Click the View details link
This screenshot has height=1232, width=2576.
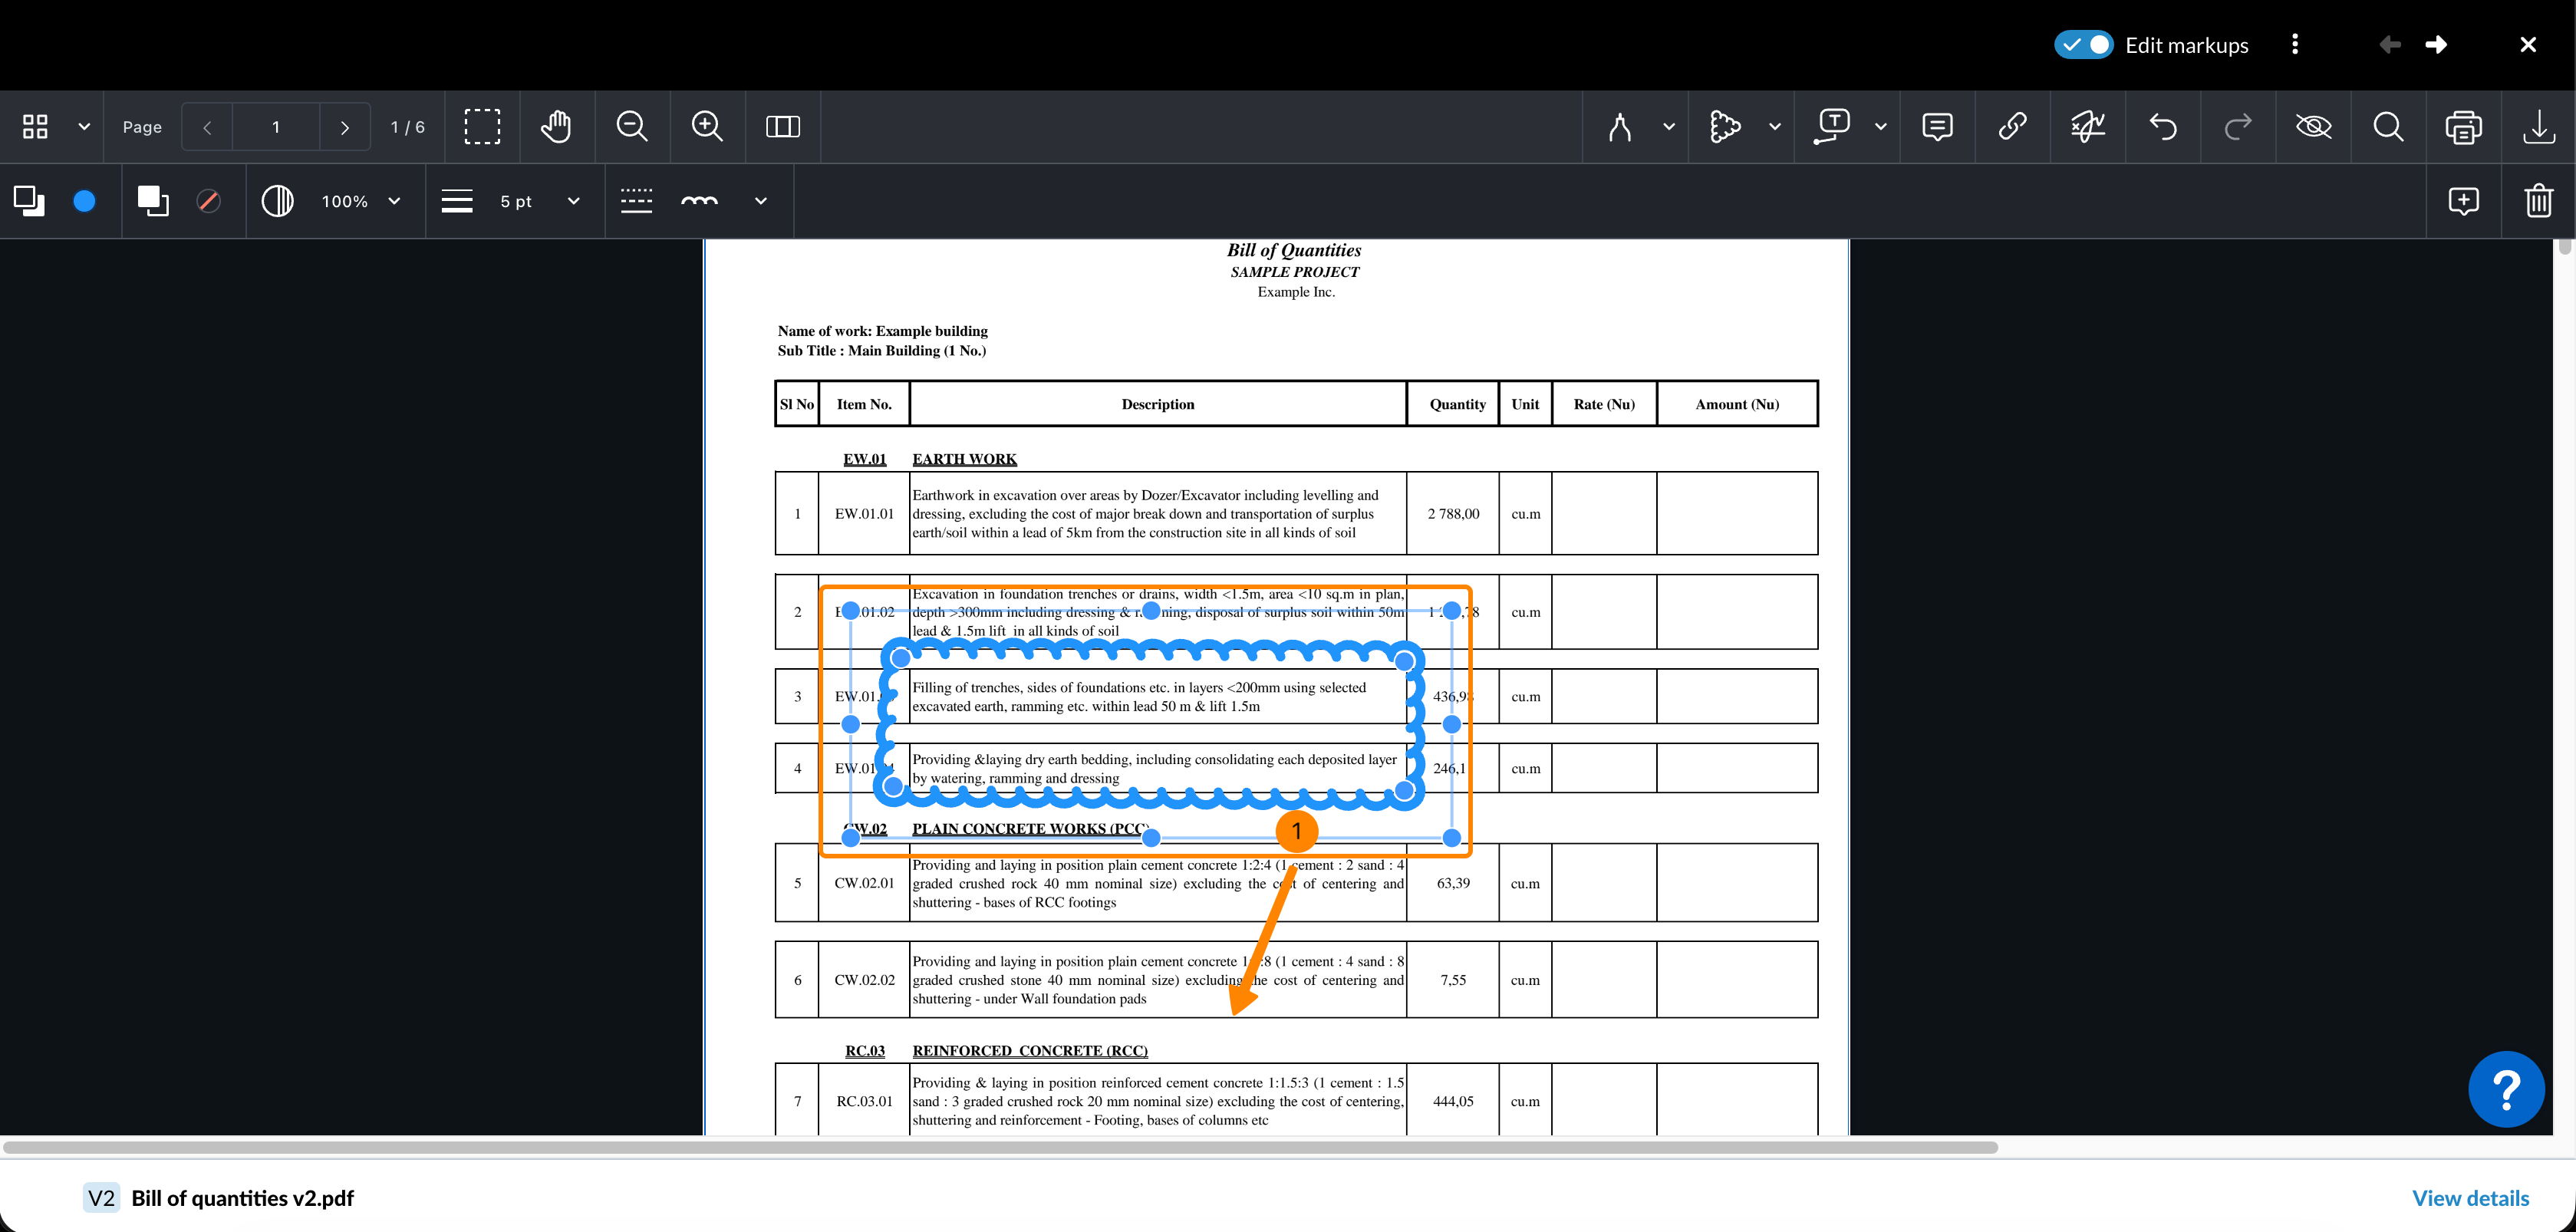pos(2470,1198)
